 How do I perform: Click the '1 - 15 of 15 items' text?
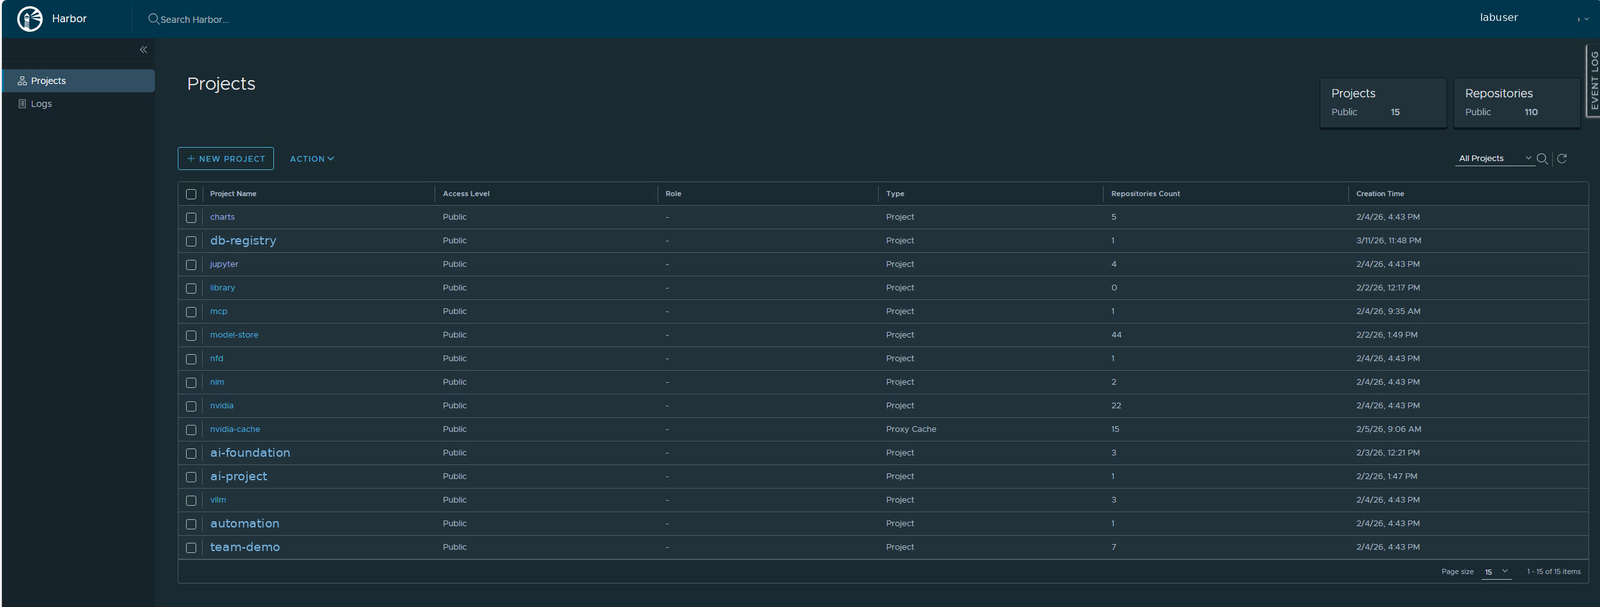[1554, 572]
